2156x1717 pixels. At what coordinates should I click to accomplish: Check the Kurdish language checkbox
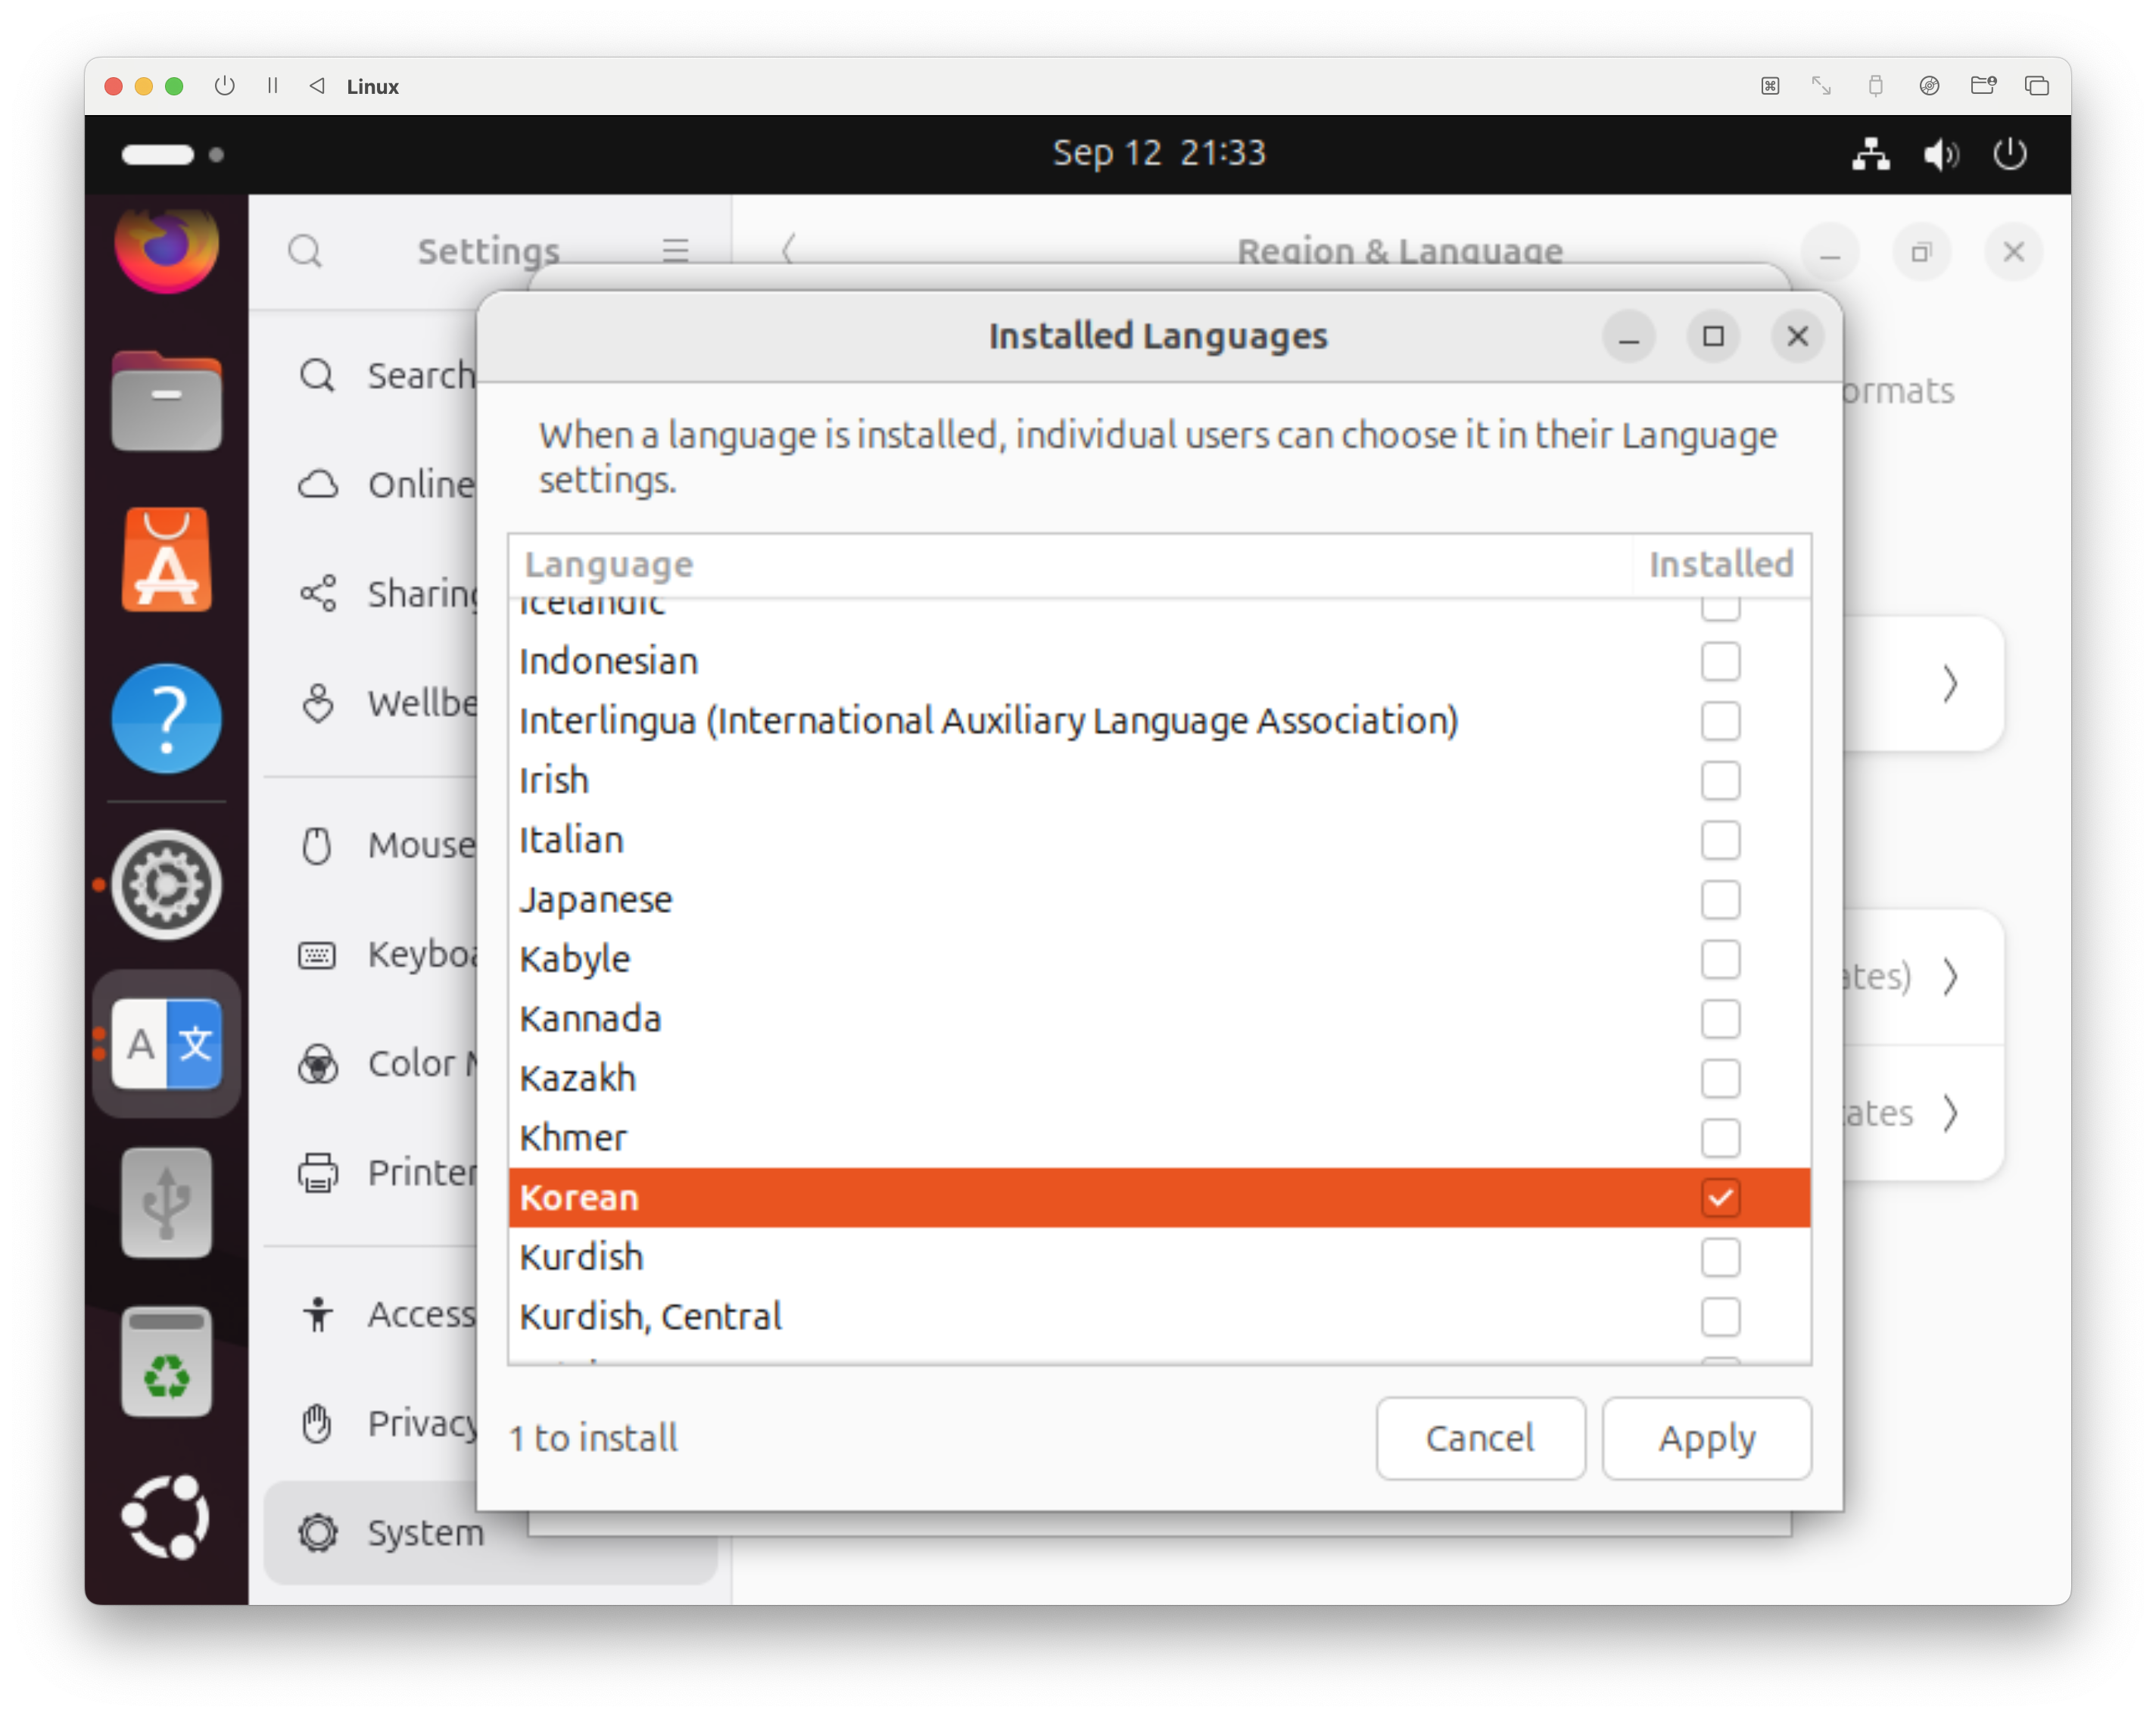click(1720, 1257)
